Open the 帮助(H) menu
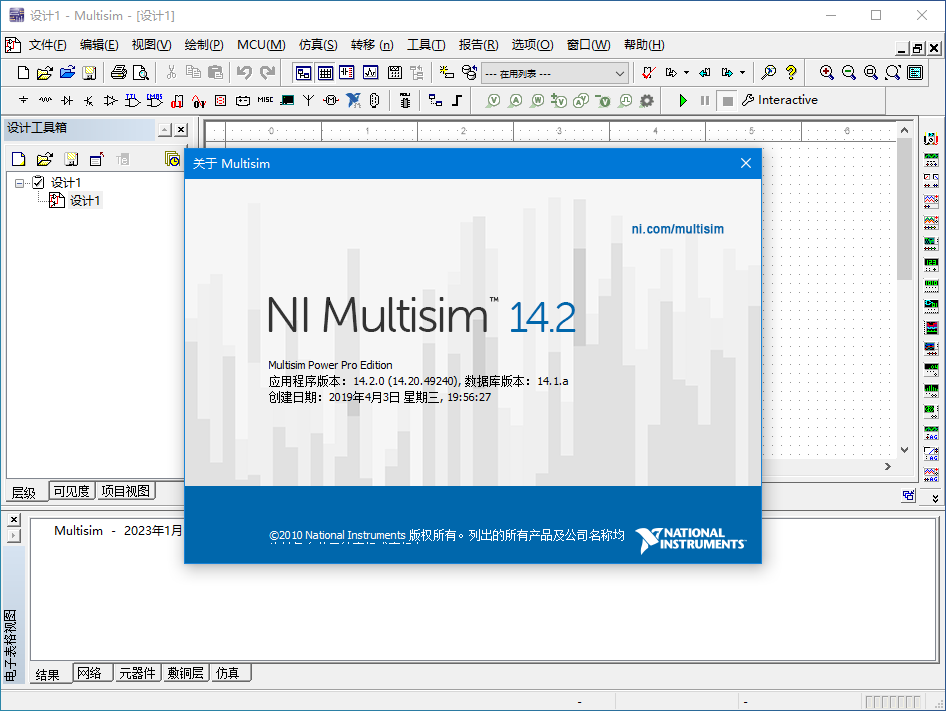 tap(644, 45)
